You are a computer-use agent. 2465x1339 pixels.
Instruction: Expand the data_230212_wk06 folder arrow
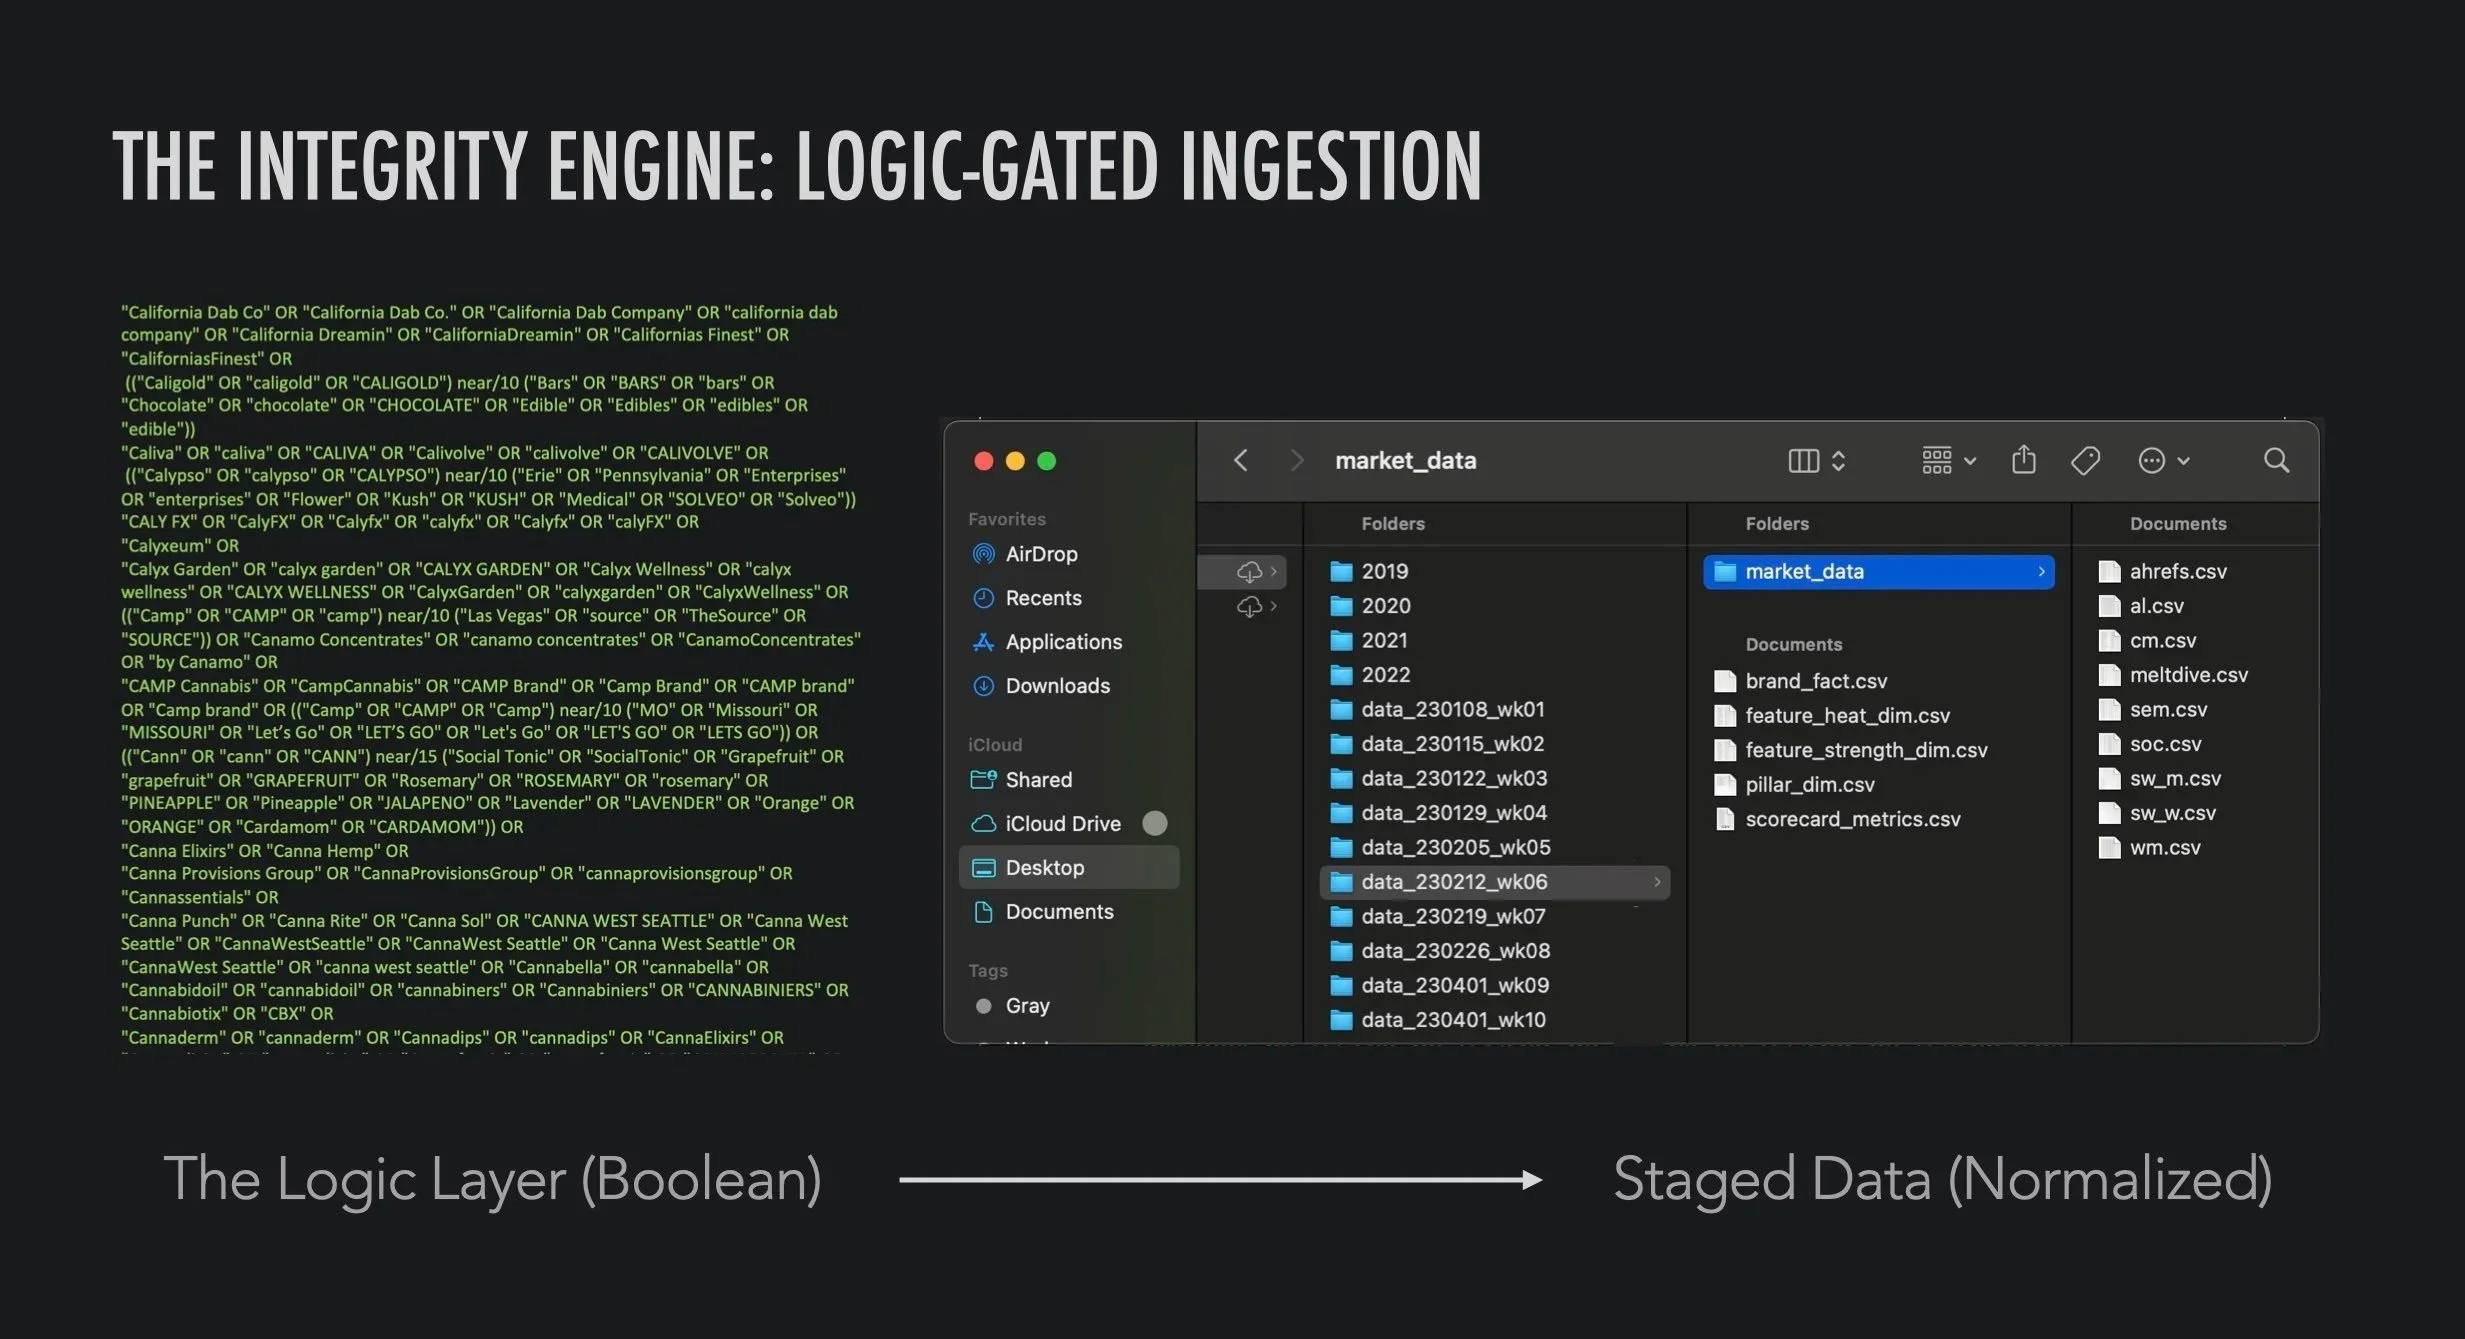pyautogui.click(x=1658, y=882)
